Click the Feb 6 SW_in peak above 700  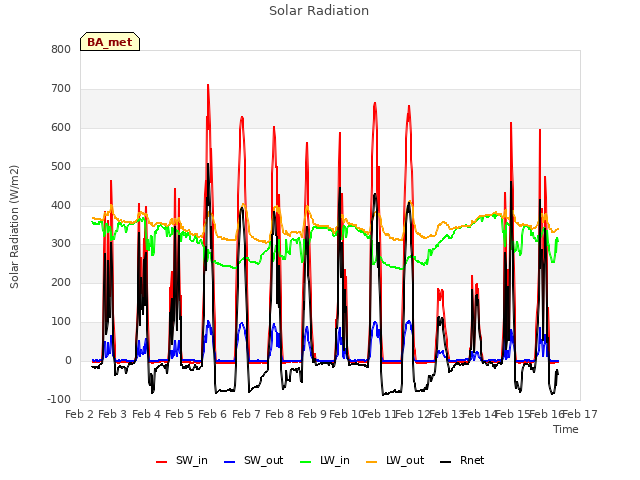208,85
